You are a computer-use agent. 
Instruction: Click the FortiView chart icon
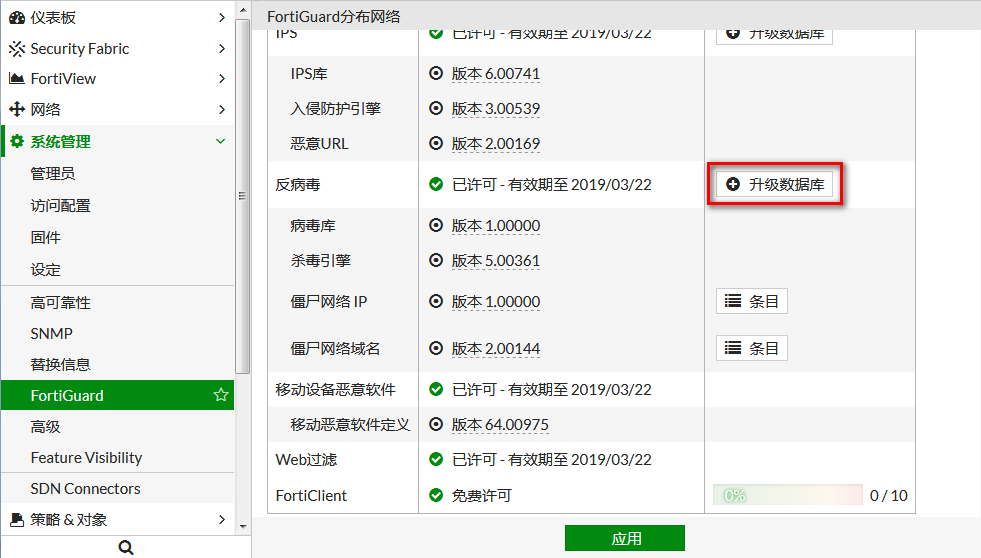(x=17, y=79)
